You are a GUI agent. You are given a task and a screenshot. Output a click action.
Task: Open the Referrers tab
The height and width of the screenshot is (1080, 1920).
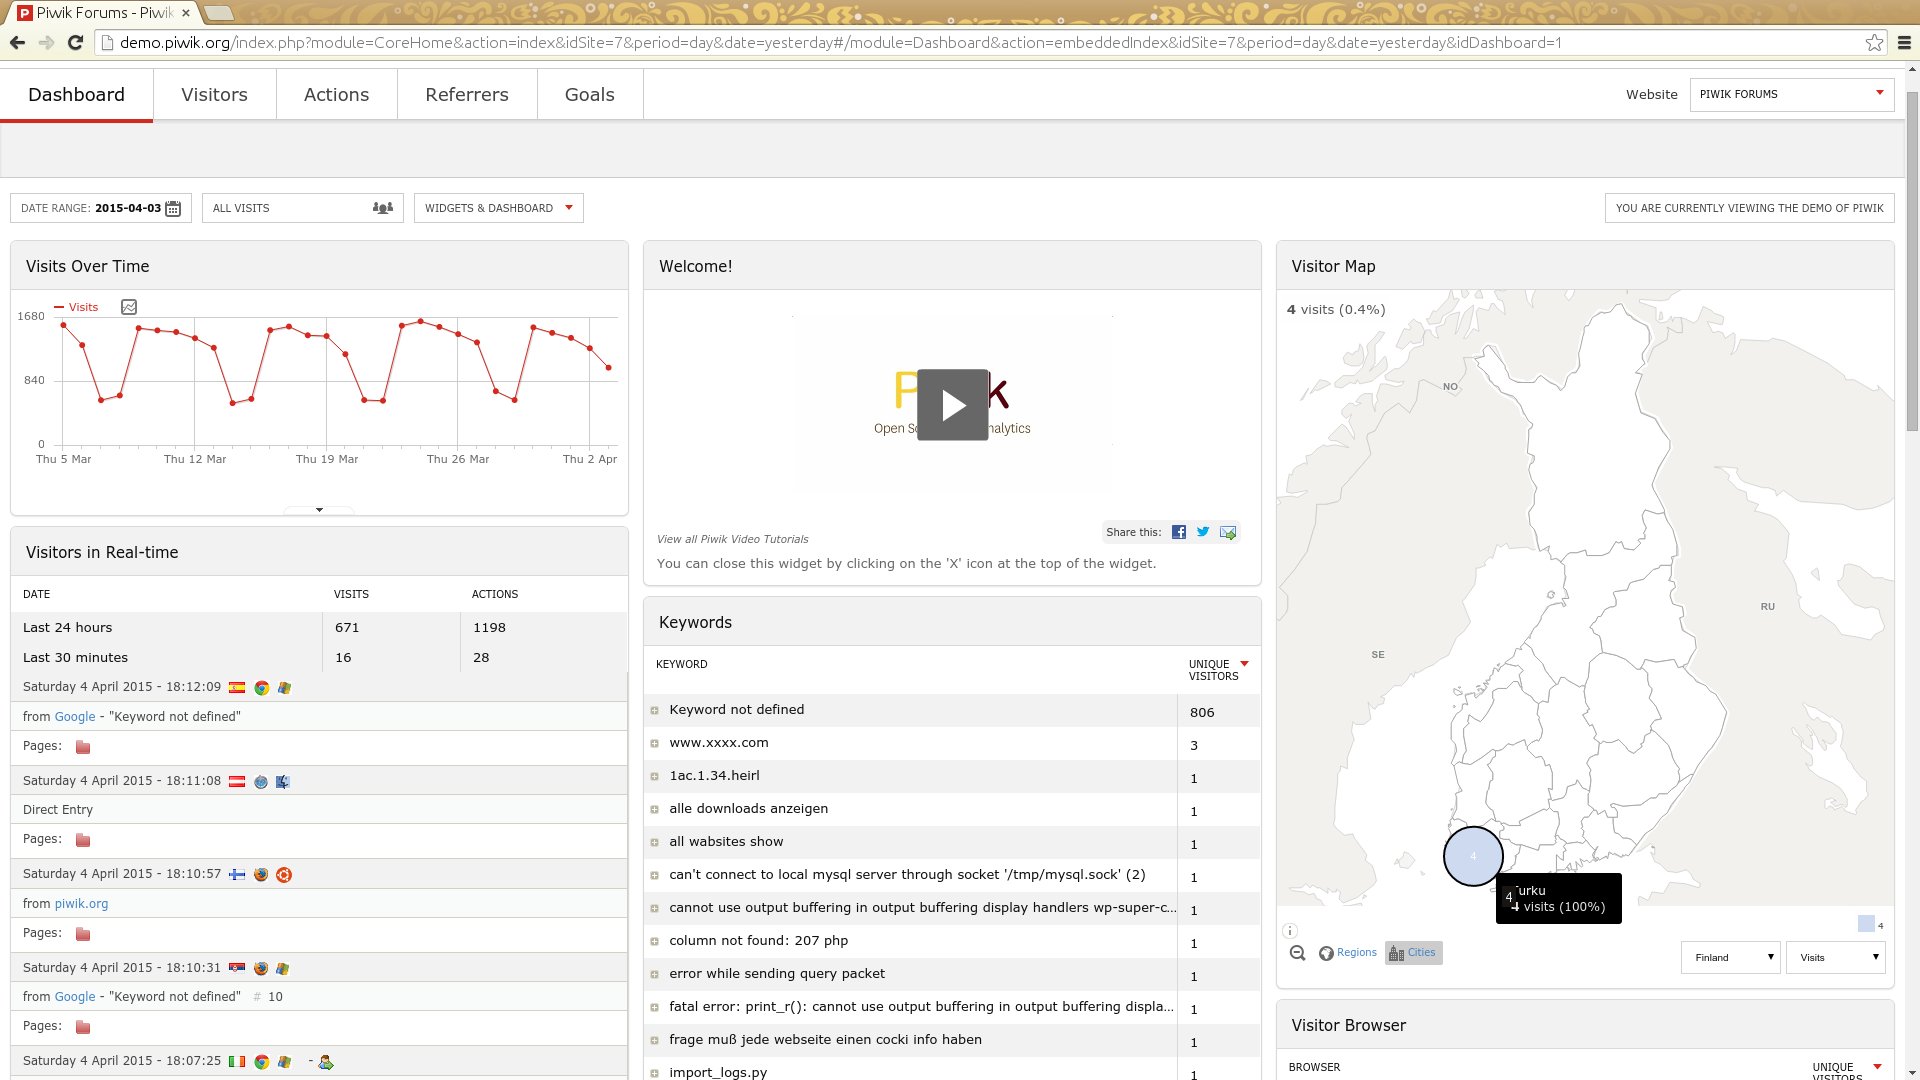coord(467,95)
